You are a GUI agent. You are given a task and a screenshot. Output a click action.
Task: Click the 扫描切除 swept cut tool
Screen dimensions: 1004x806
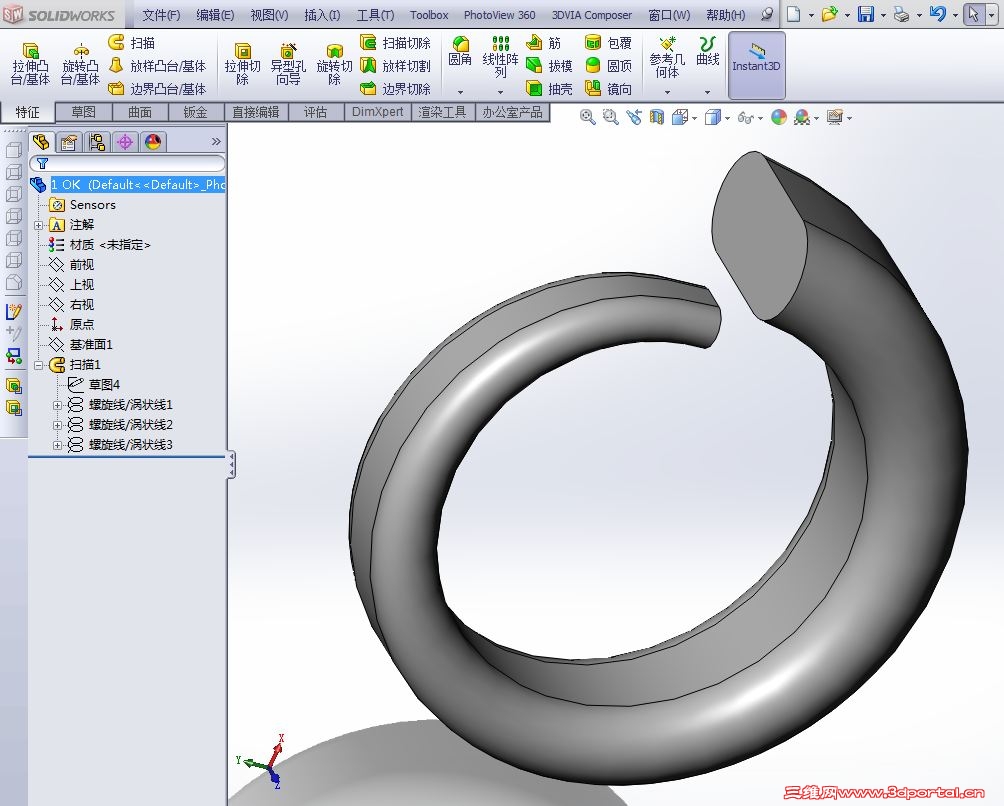(x=395, y=43)
